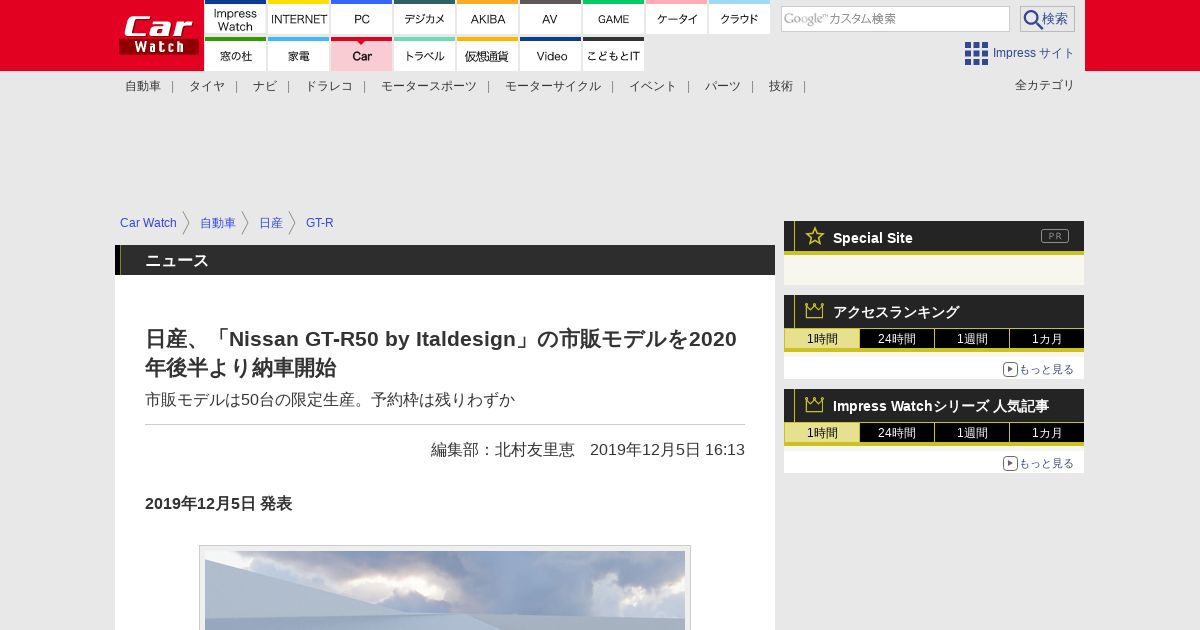Select 1週間 tab in 人気記事
Screen dimensions: 1200x630
click(x=972, y=433)
